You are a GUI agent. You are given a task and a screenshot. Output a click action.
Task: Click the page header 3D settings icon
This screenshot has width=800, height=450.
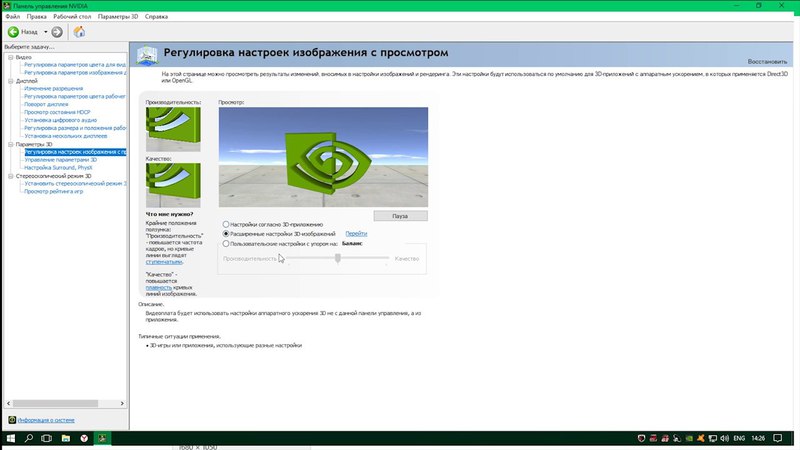147,55
